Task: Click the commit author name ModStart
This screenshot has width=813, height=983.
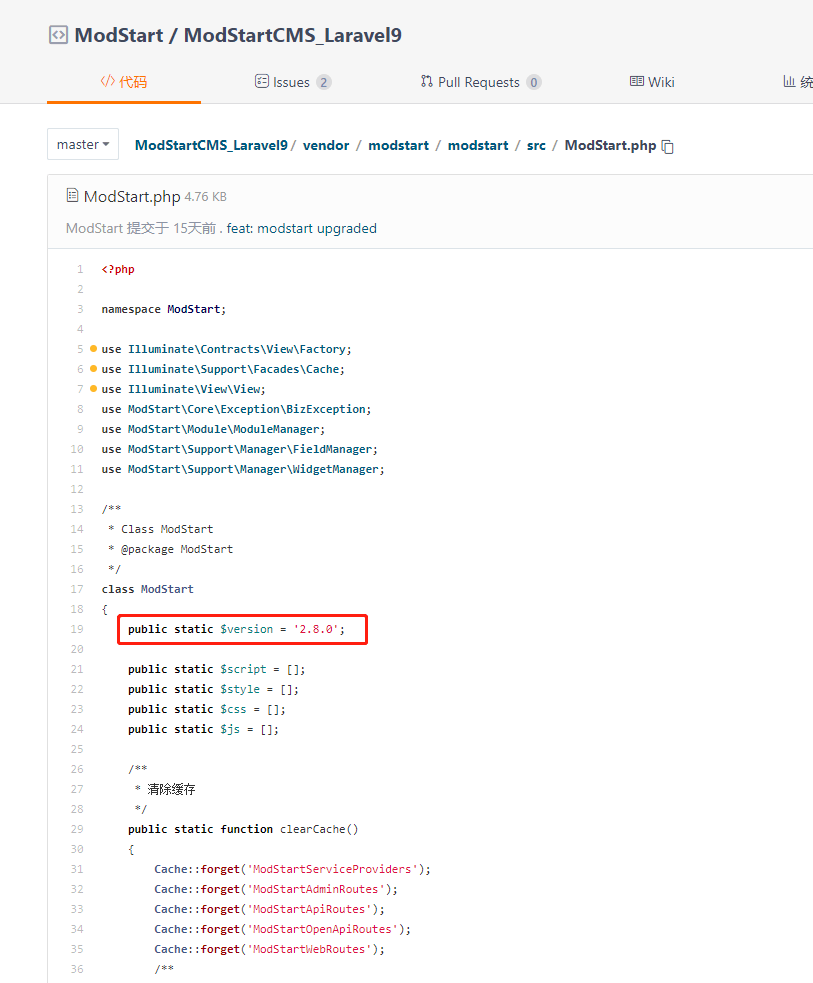Action: pos(94,228)
